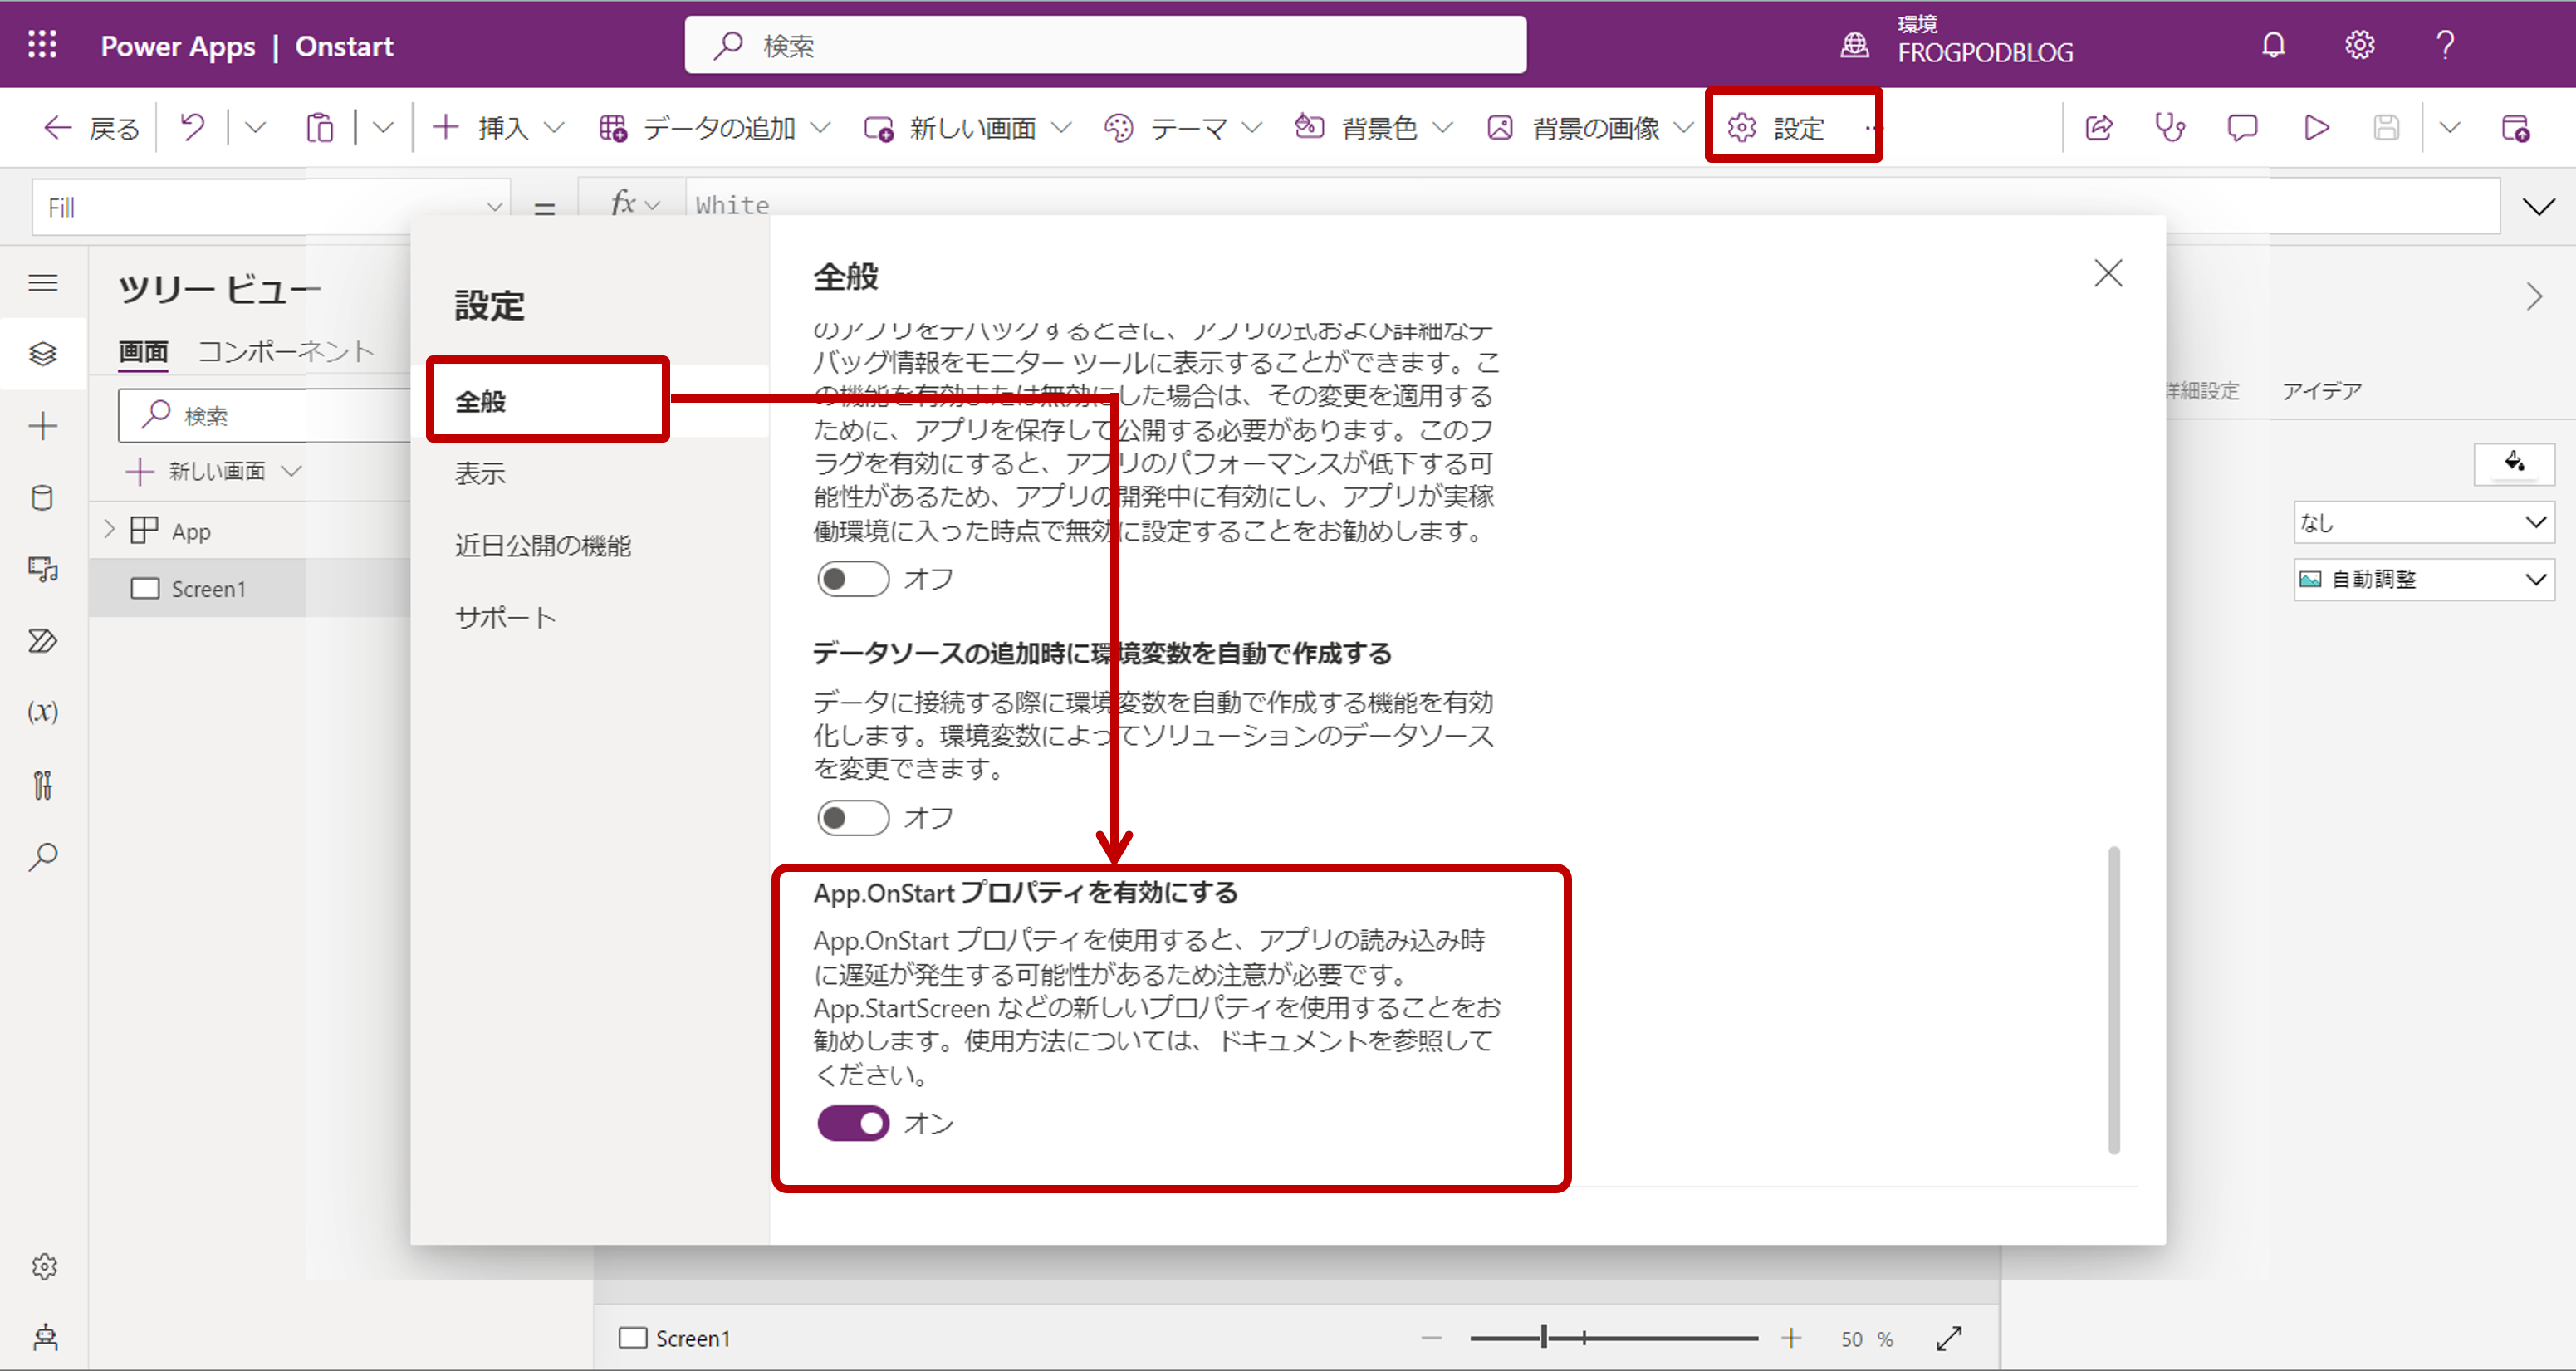
Task: Click the environment globe icon
Action: click(x=1855, y=45)
